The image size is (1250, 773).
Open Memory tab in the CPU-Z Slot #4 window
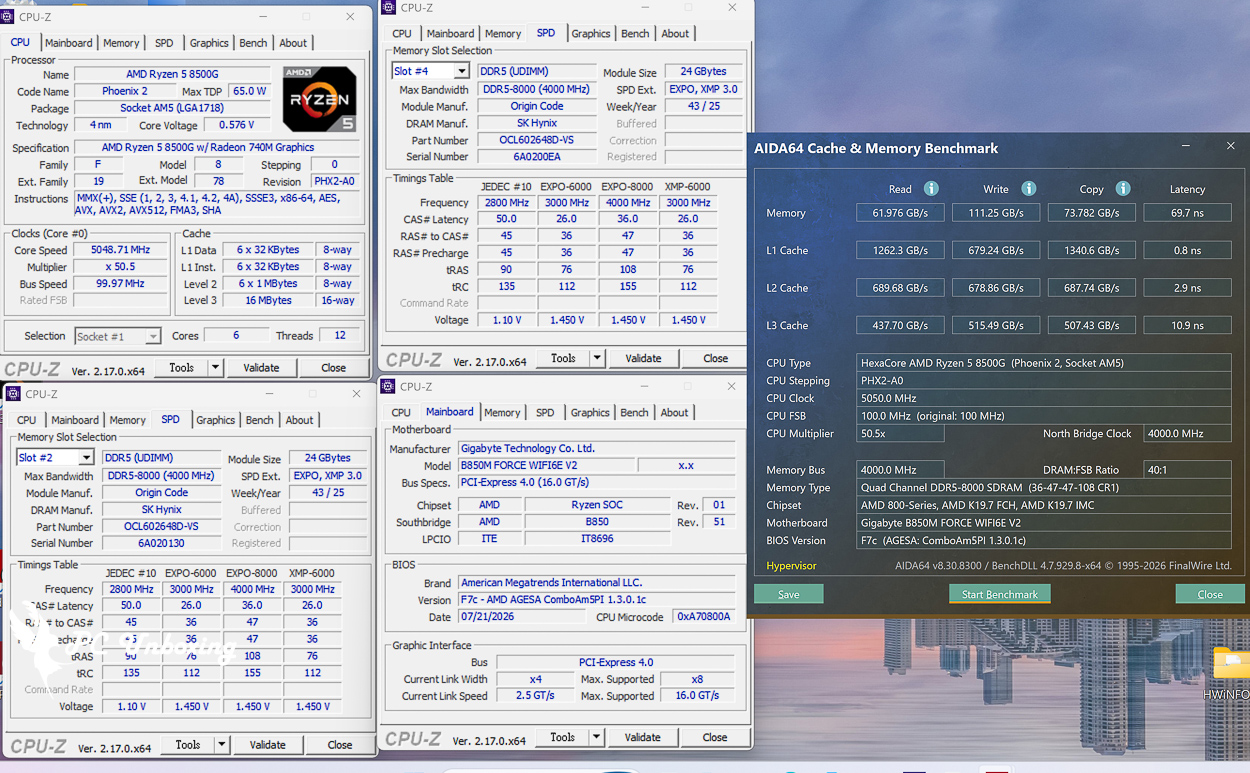[503, 33]
